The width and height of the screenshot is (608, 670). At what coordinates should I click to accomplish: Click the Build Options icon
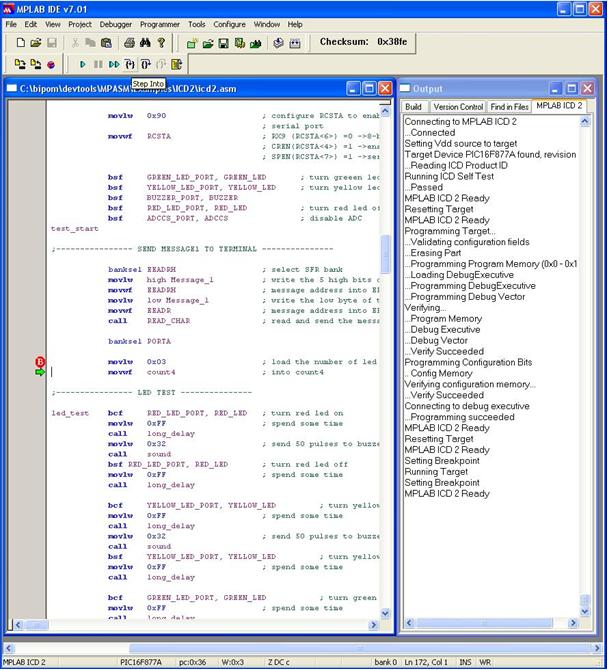240,43
